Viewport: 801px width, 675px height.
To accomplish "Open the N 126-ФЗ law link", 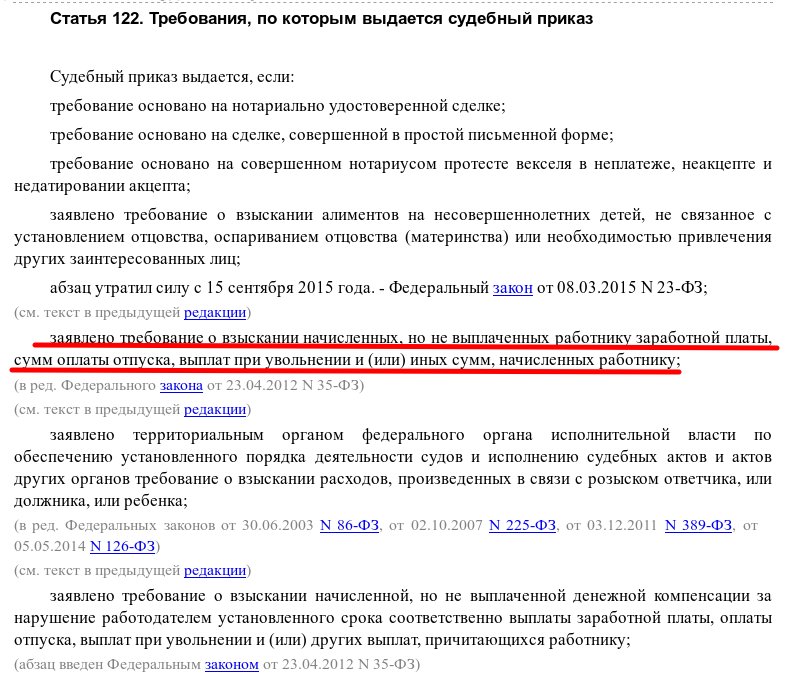I will pyautogui.click(x=123, y=547).
